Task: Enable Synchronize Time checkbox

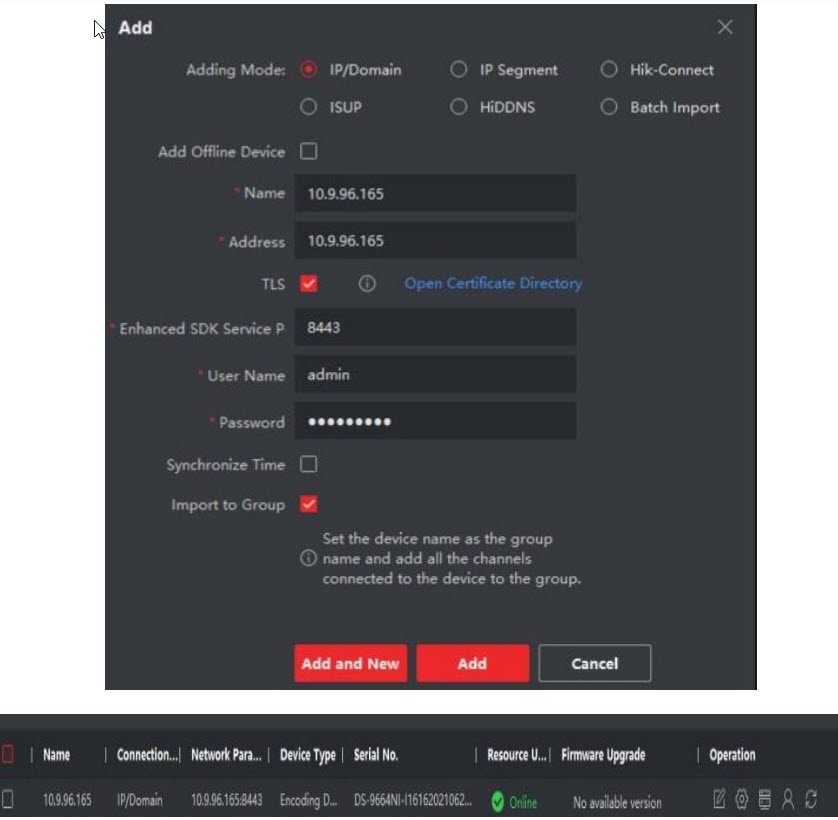Action: point(309,465)
